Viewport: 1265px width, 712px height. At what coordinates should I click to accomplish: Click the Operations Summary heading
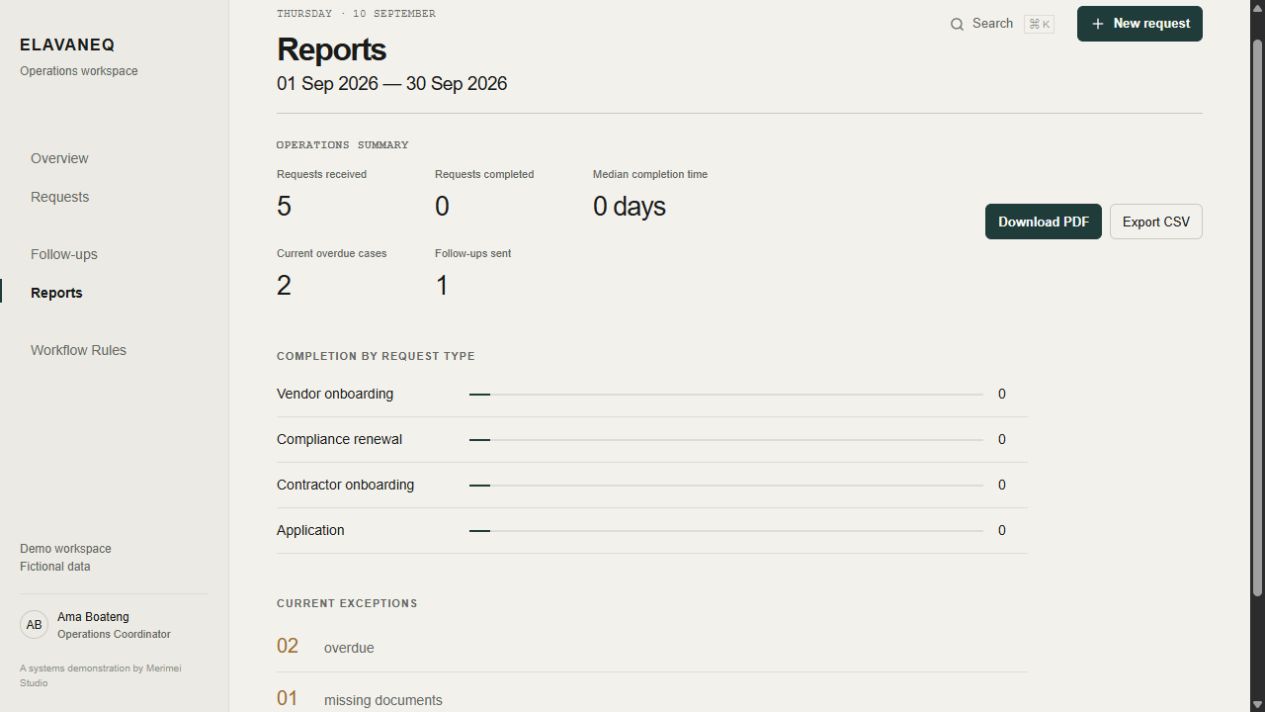[x=342, y=145]
